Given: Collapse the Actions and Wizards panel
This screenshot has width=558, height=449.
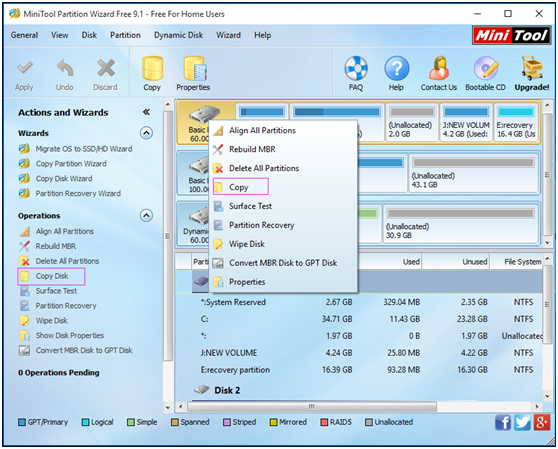Looking at the screenshot, I should coord(146,112).
